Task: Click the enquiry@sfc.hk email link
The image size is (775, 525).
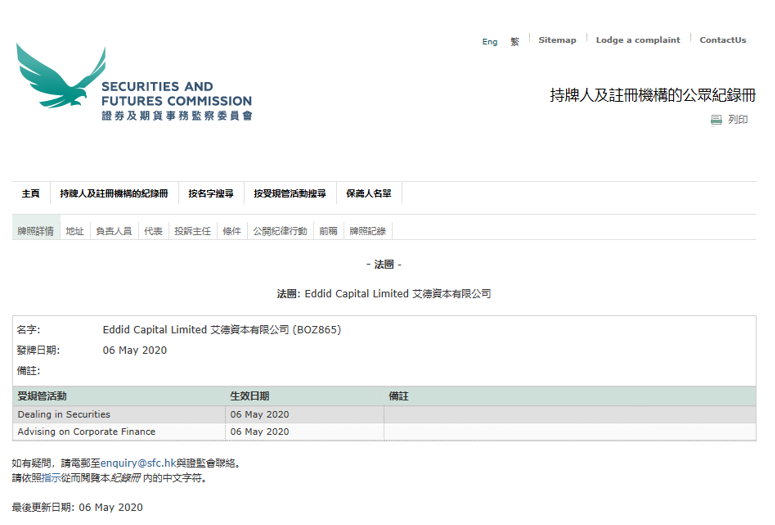Action: (x=138, y=463)
